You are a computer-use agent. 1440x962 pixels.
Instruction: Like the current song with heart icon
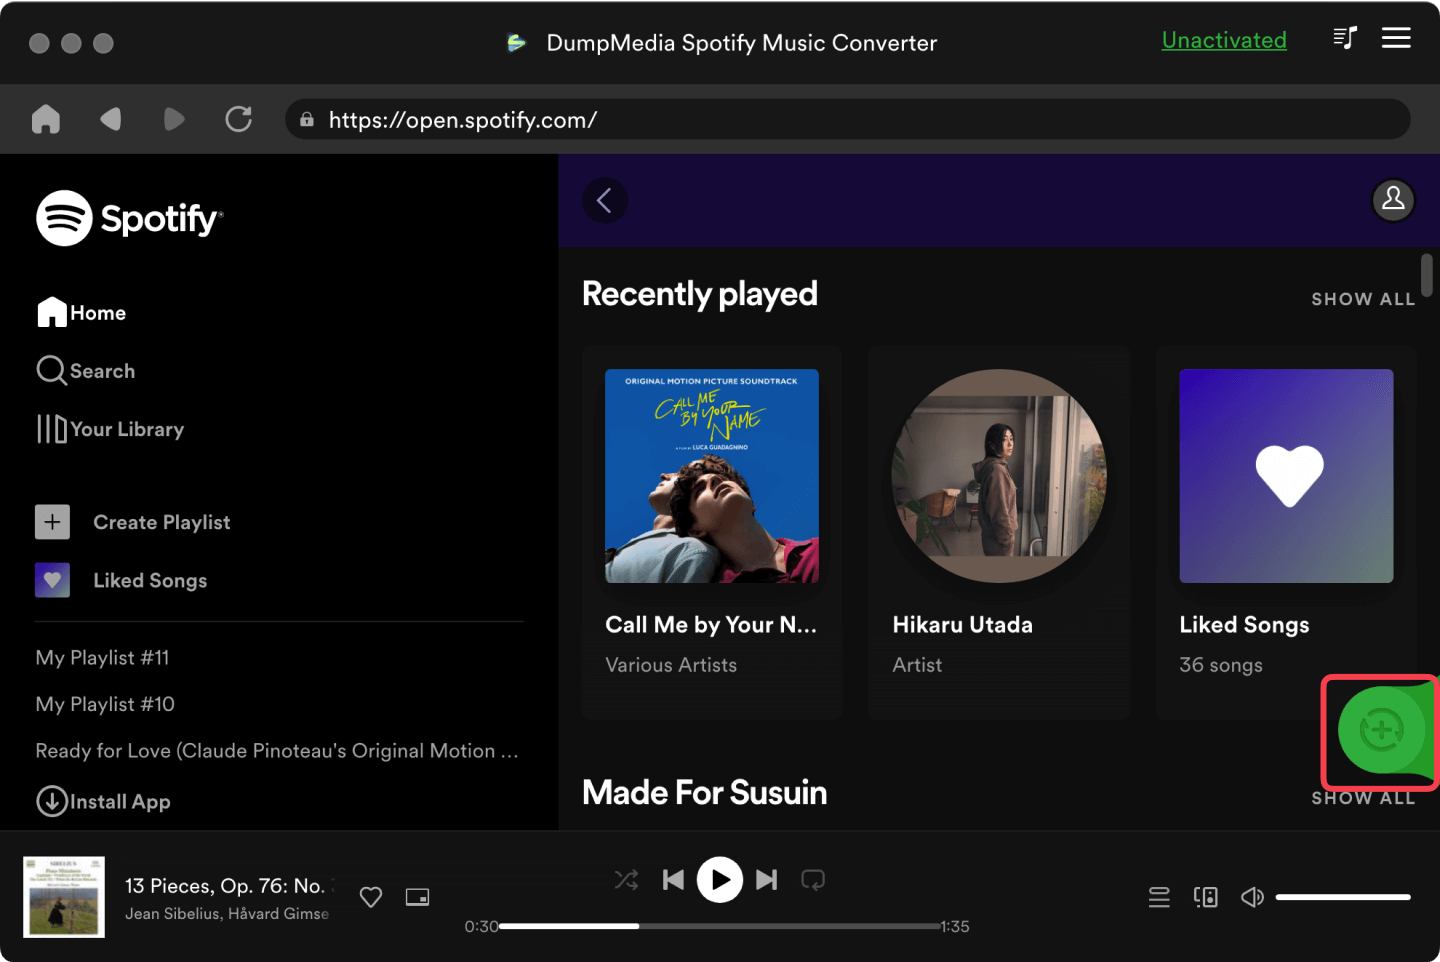371,897
